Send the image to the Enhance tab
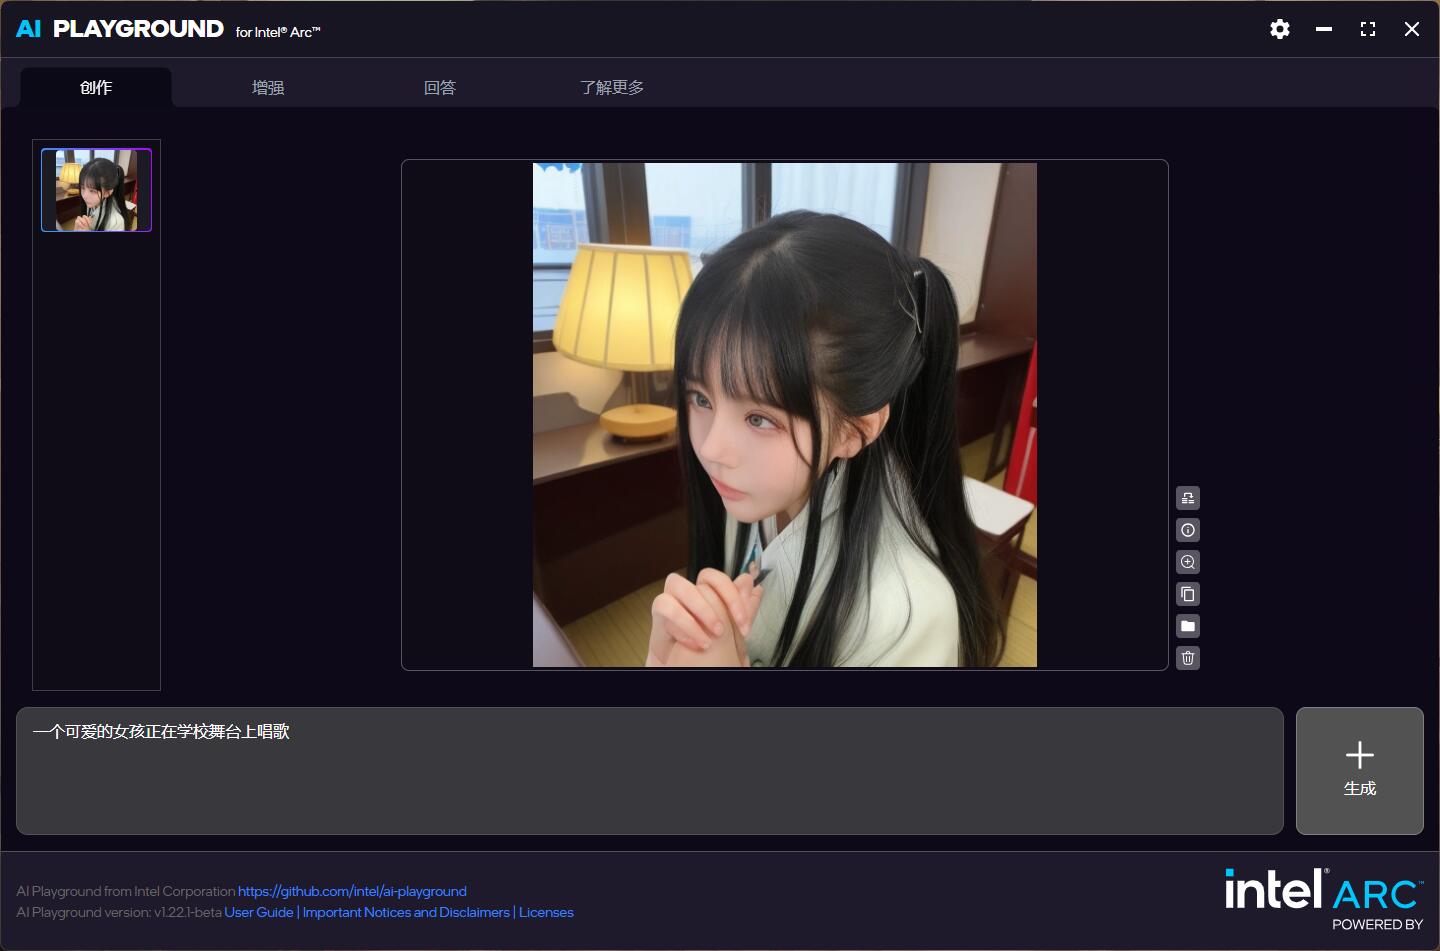 coord(1188,498)
